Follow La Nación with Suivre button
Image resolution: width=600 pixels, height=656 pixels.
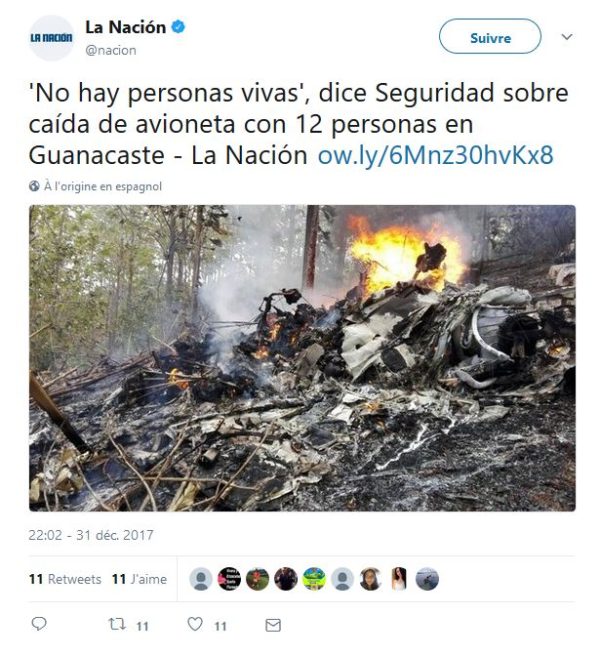click(x=490, y=36)
